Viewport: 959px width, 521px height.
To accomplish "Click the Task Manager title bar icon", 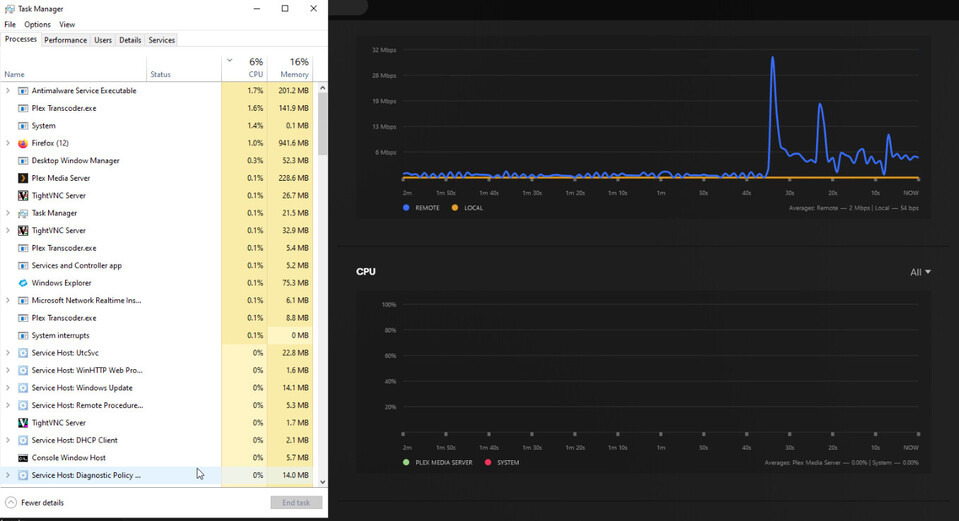I will 10,9.
